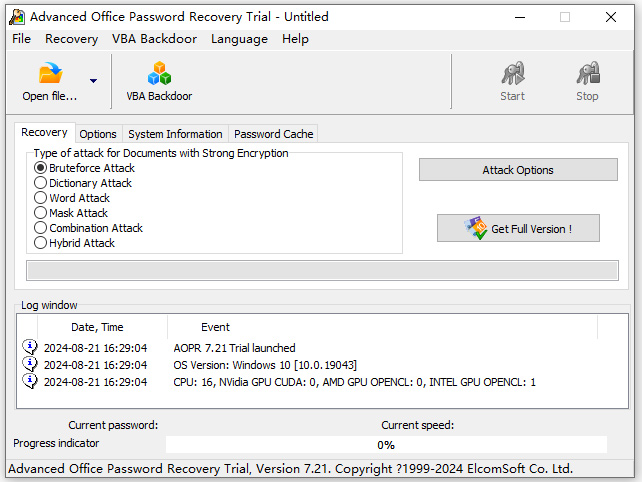Click the Attack Options button

coord(518,170)
